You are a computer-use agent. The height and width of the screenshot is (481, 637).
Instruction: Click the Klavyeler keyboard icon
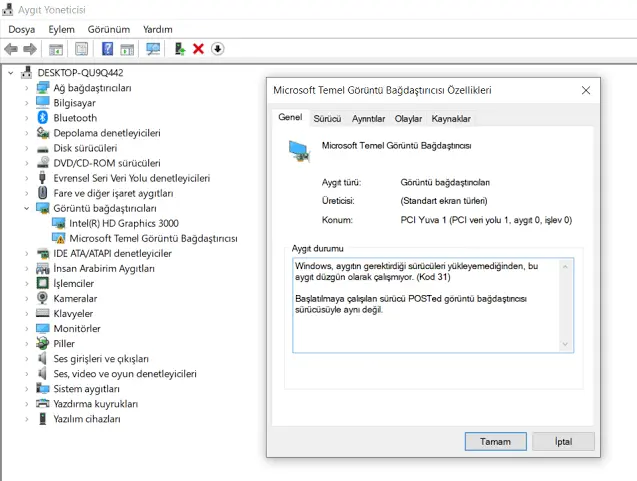point(42,313)
